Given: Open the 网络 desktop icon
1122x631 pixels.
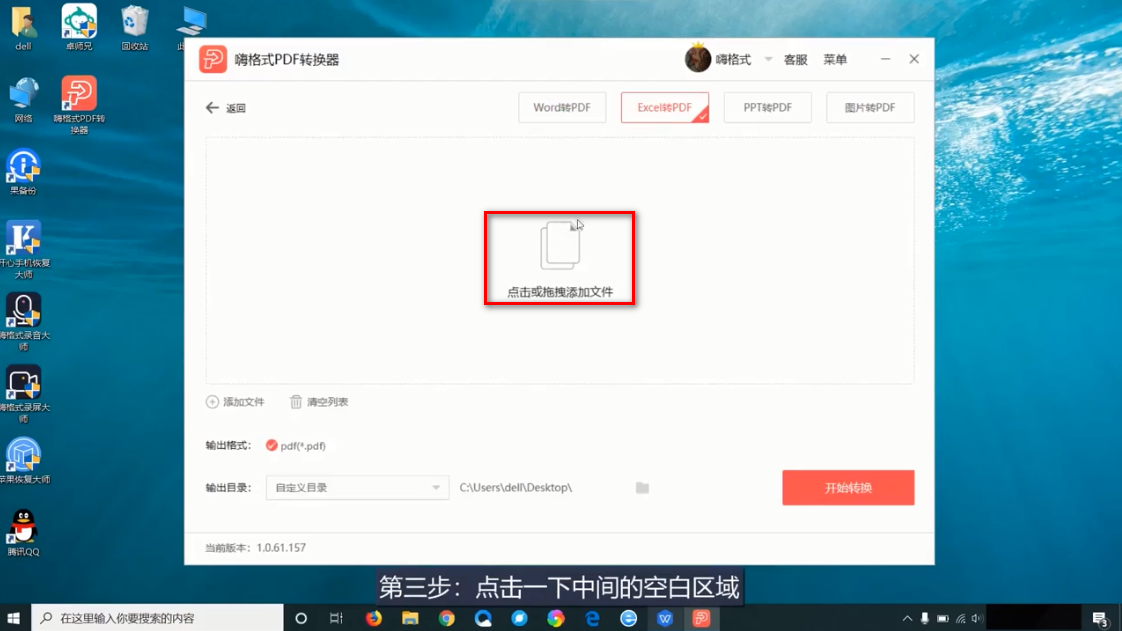Looking at the screenshot, I should point(23,94).
